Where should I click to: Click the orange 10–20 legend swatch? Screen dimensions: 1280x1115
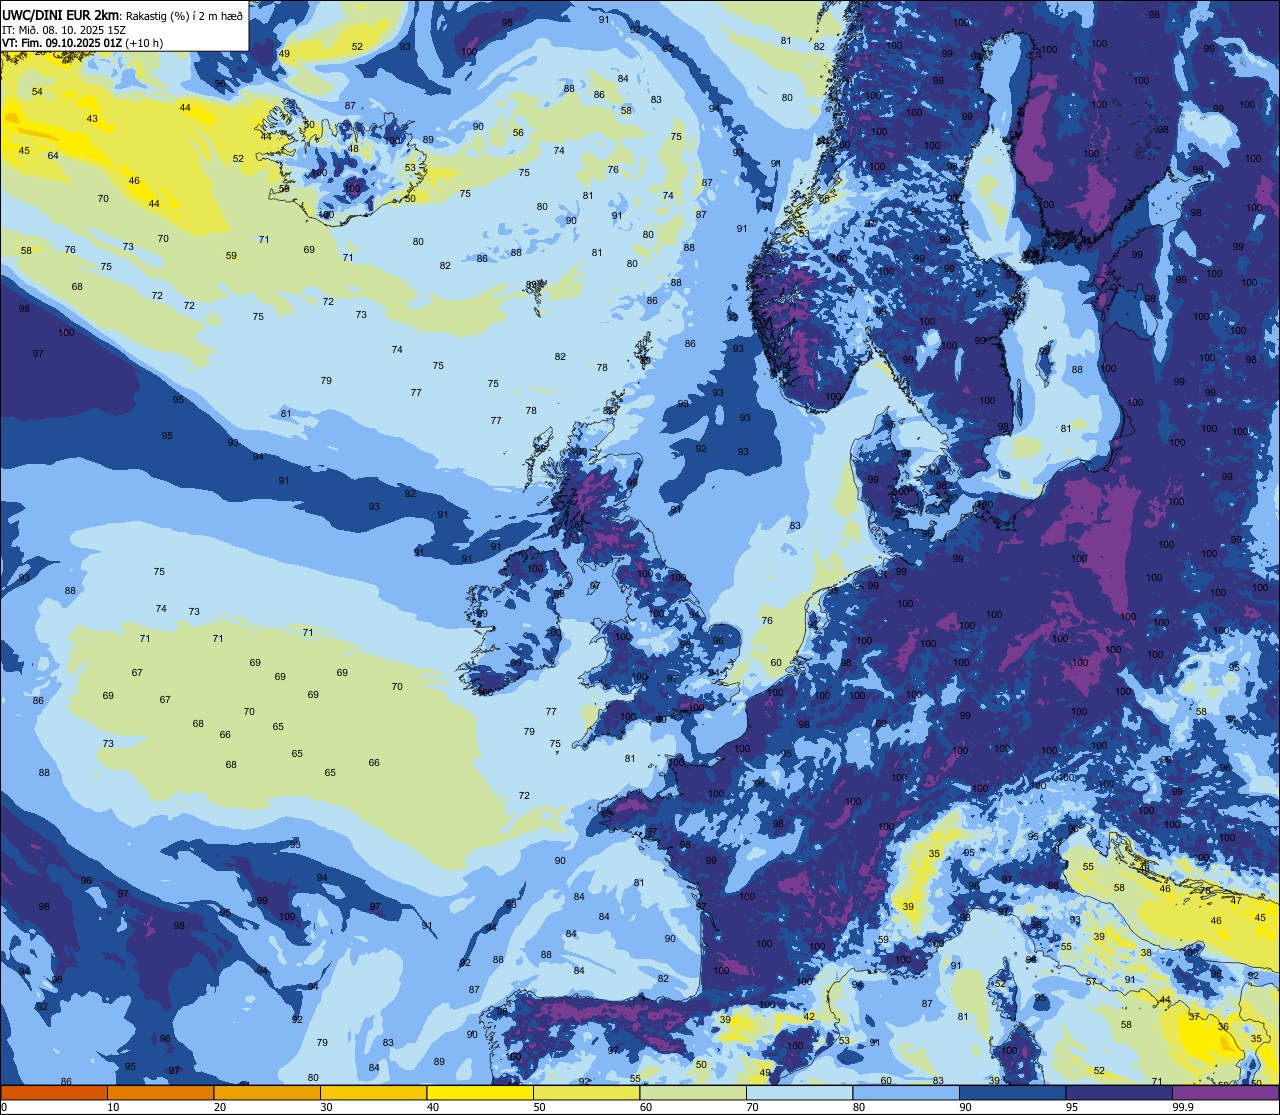click(160, 1092)
